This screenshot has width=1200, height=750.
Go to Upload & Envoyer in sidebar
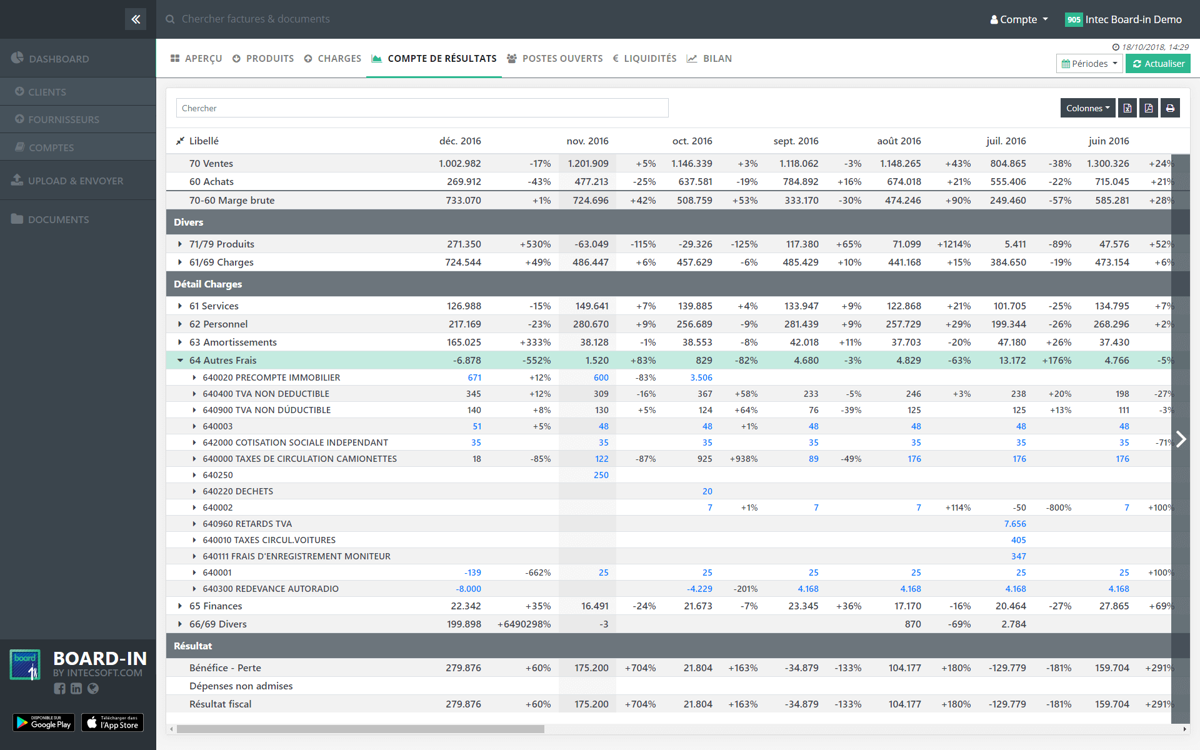(x=75, y=181)
